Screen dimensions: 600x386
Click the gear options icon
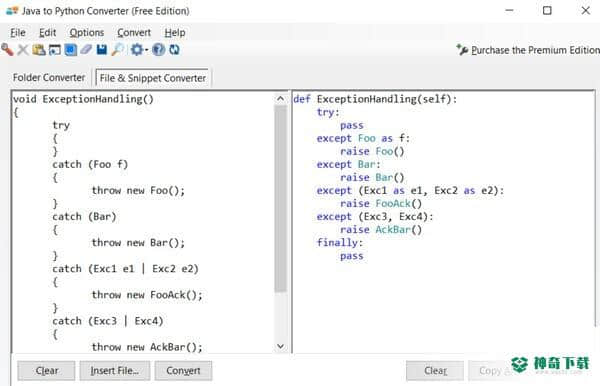point(137,50)
